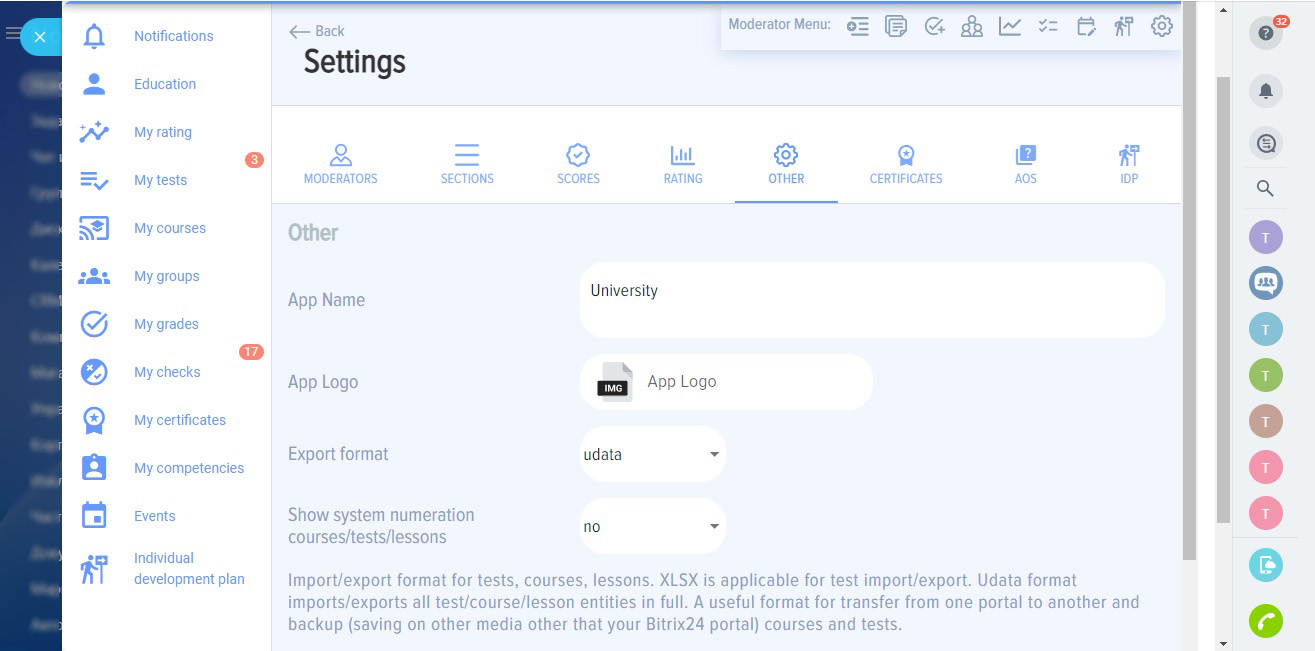Open the Certificates tab

point(905,165)
